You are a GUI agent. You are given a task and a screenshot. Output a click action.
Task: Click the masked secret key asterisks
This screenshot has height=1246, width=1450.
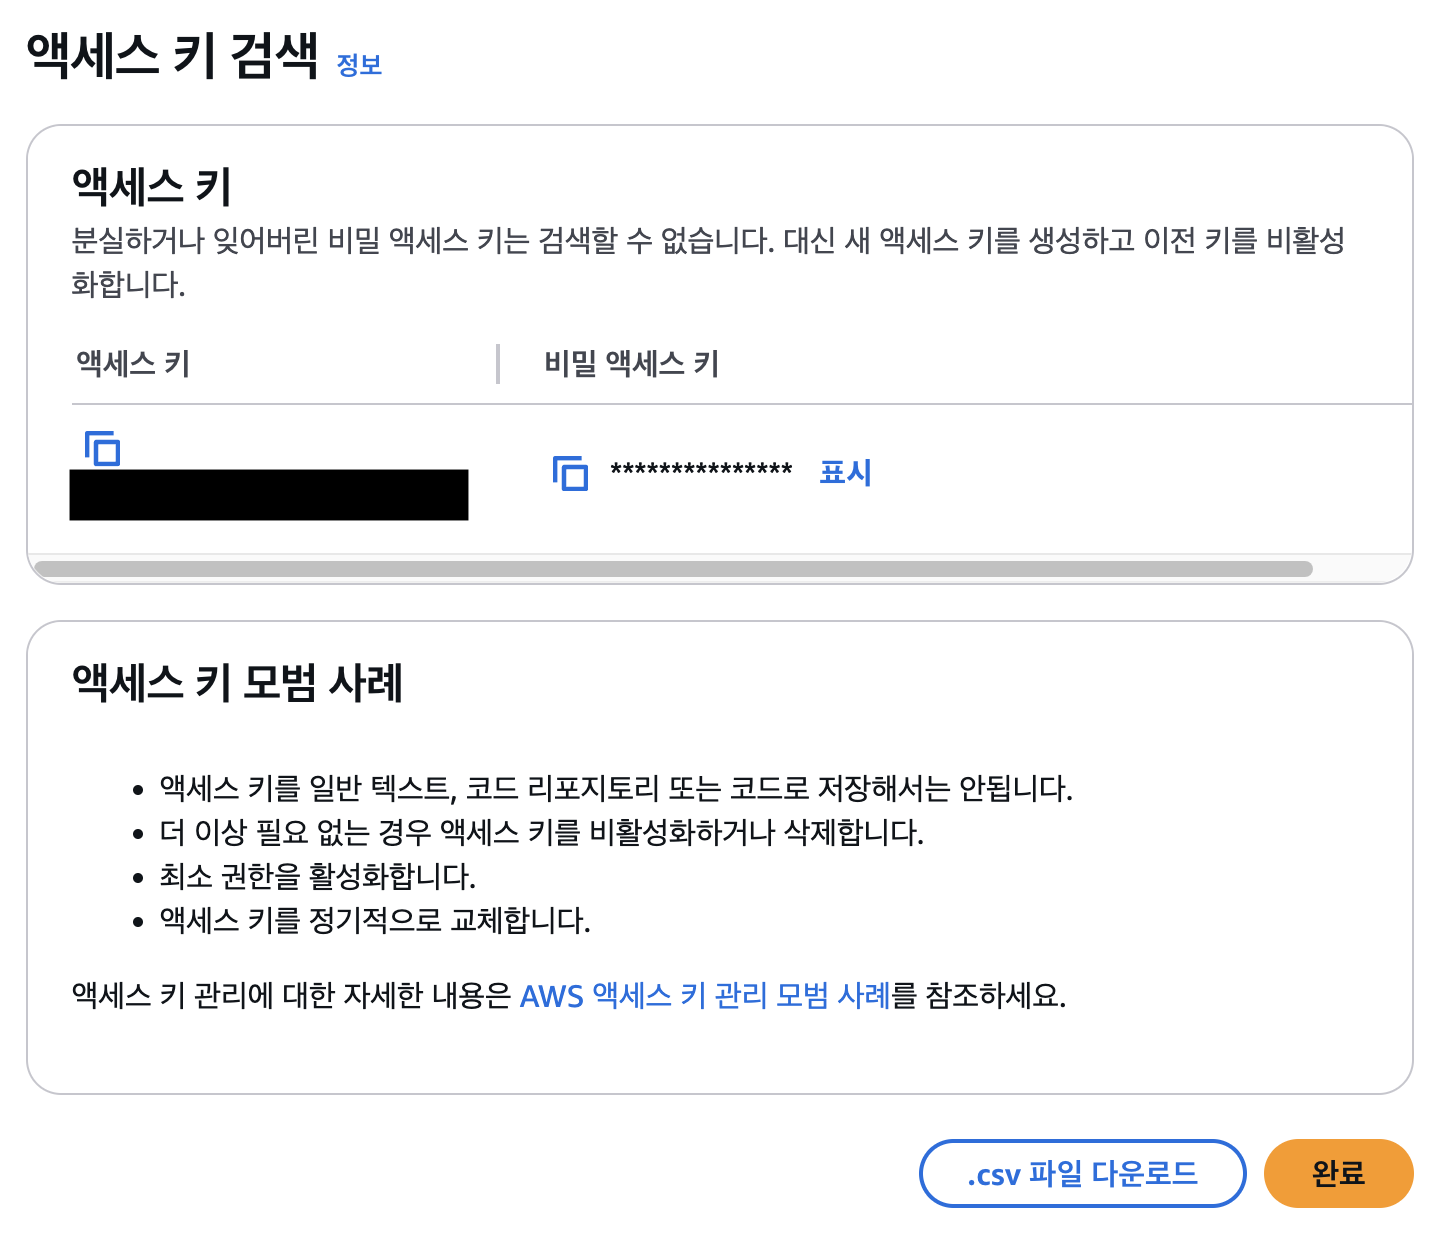701,471
